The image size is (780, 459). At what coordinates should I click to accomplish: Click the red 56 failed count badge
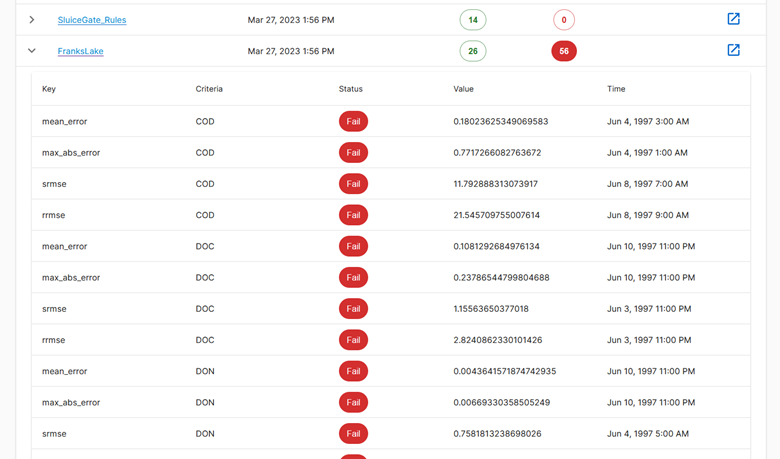coord(564,51)
